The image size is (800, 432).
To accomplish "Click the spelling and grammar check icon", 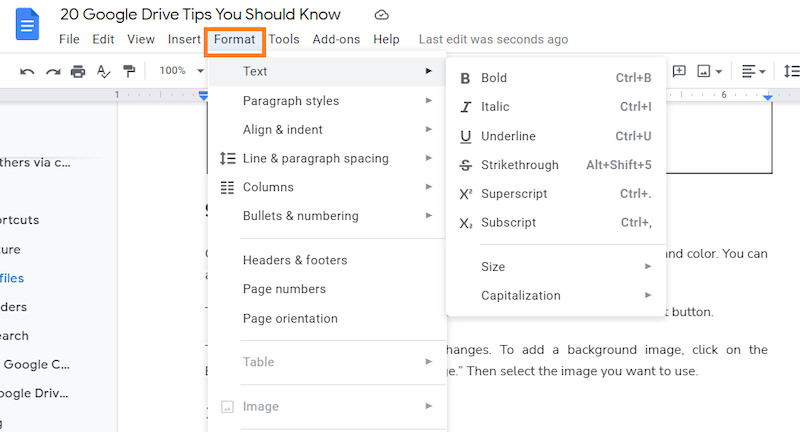I will coord(104,71).
